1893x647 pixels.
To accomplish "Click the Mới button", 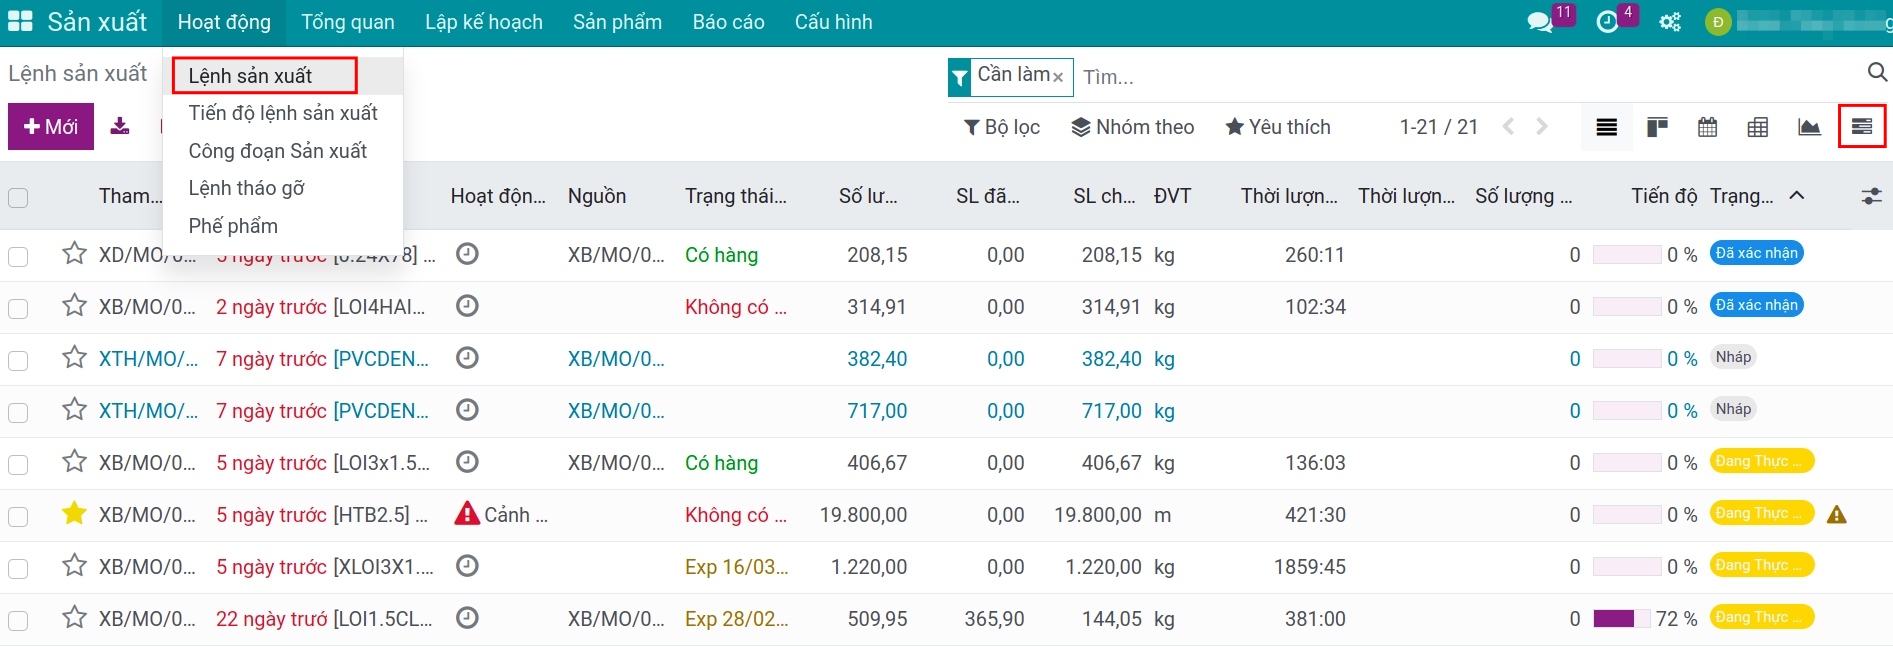I will point(51,127).
